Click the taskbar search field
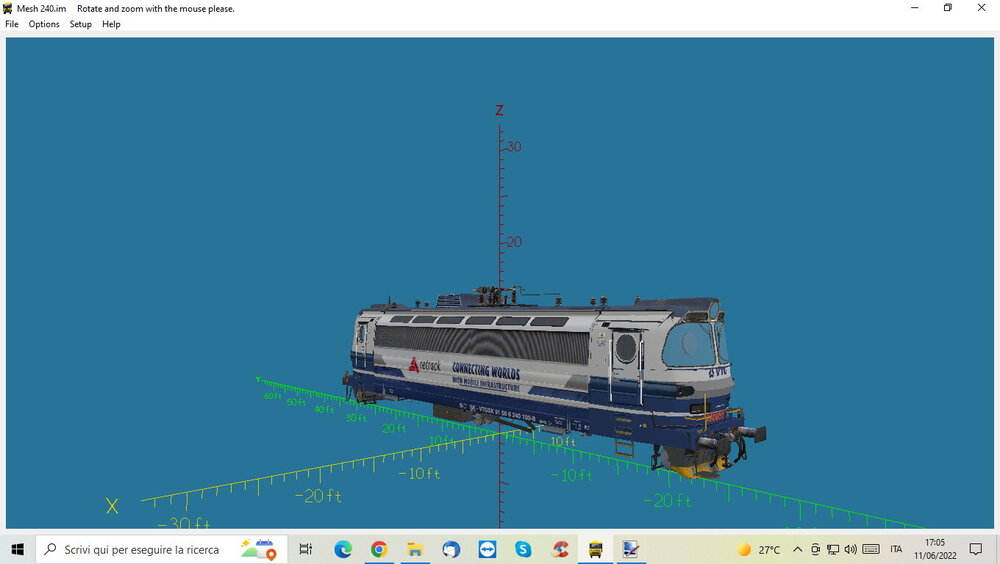The width and height of the screenshot is (1000, 564). click(x=161, y=549)
